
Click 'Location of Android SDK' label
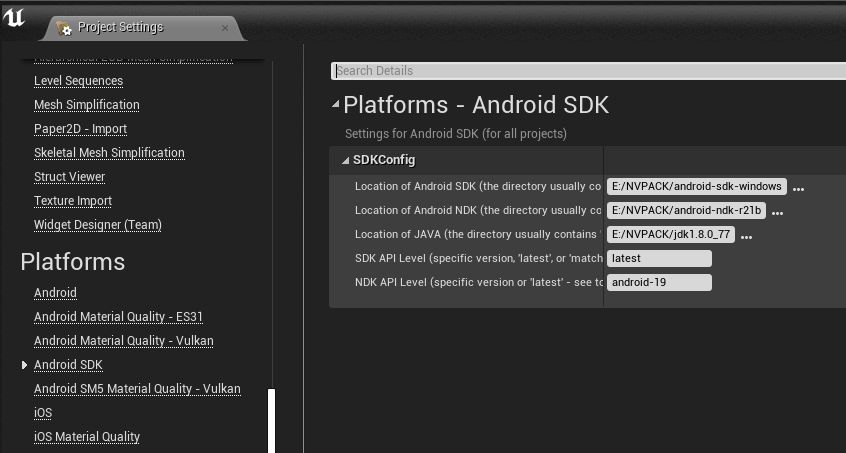tap(477, 187)
